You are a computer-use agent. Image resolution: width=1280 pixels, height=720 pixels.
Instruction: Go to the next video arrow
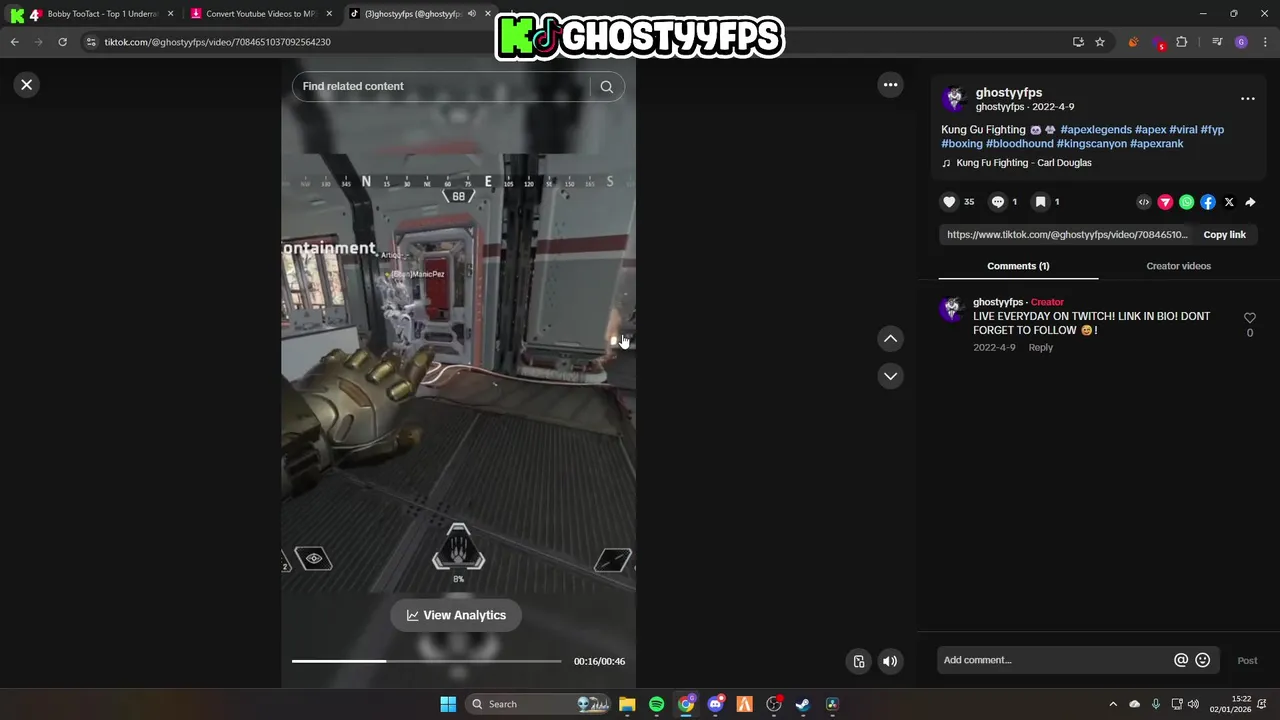click(x=890, y=376)
